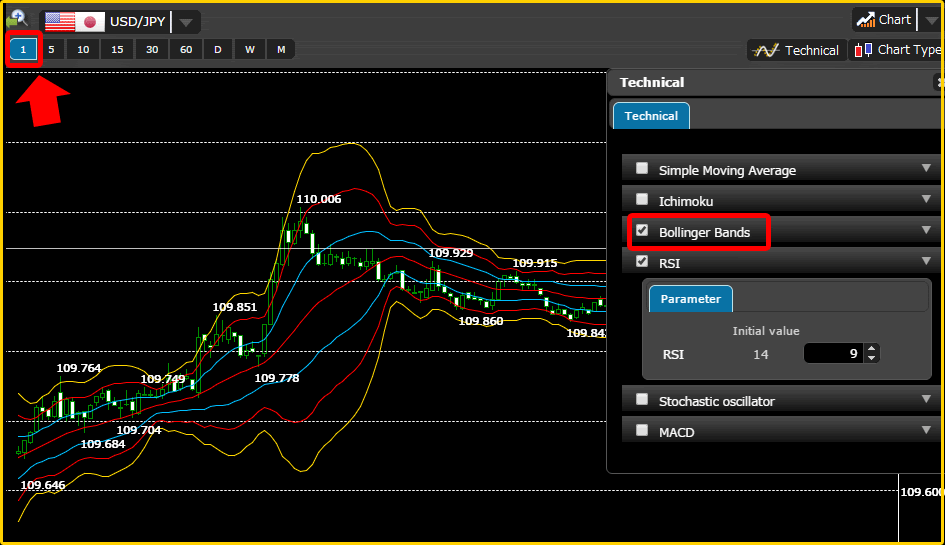This screenshot has height=545, width=945.
Task: Increase the RSI period with up stepper
Action: 871,348
